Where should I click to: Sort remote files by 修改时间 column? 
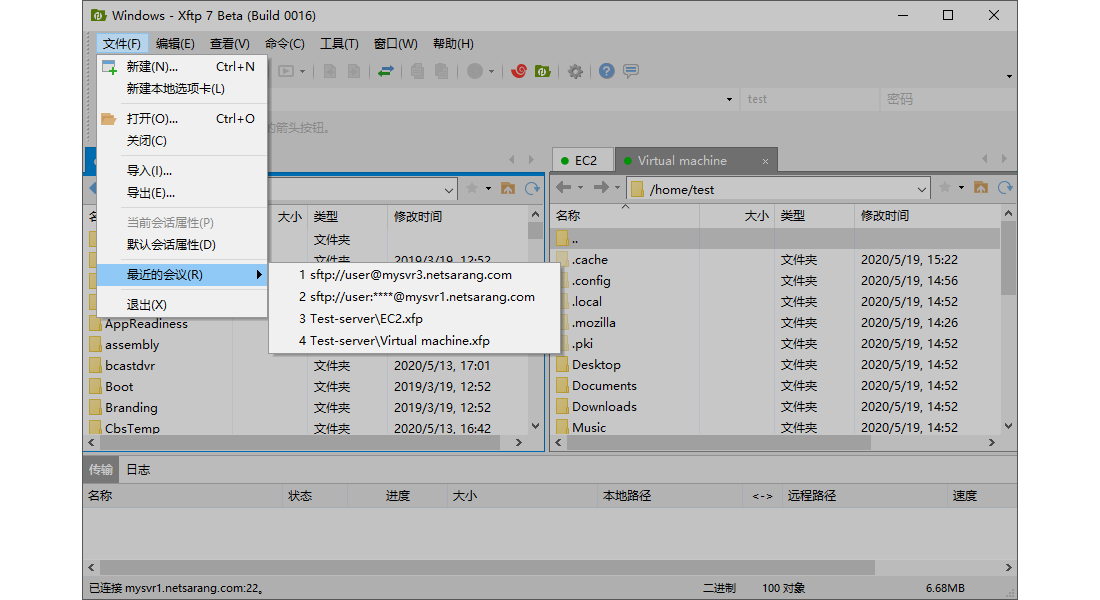[927, 215]
